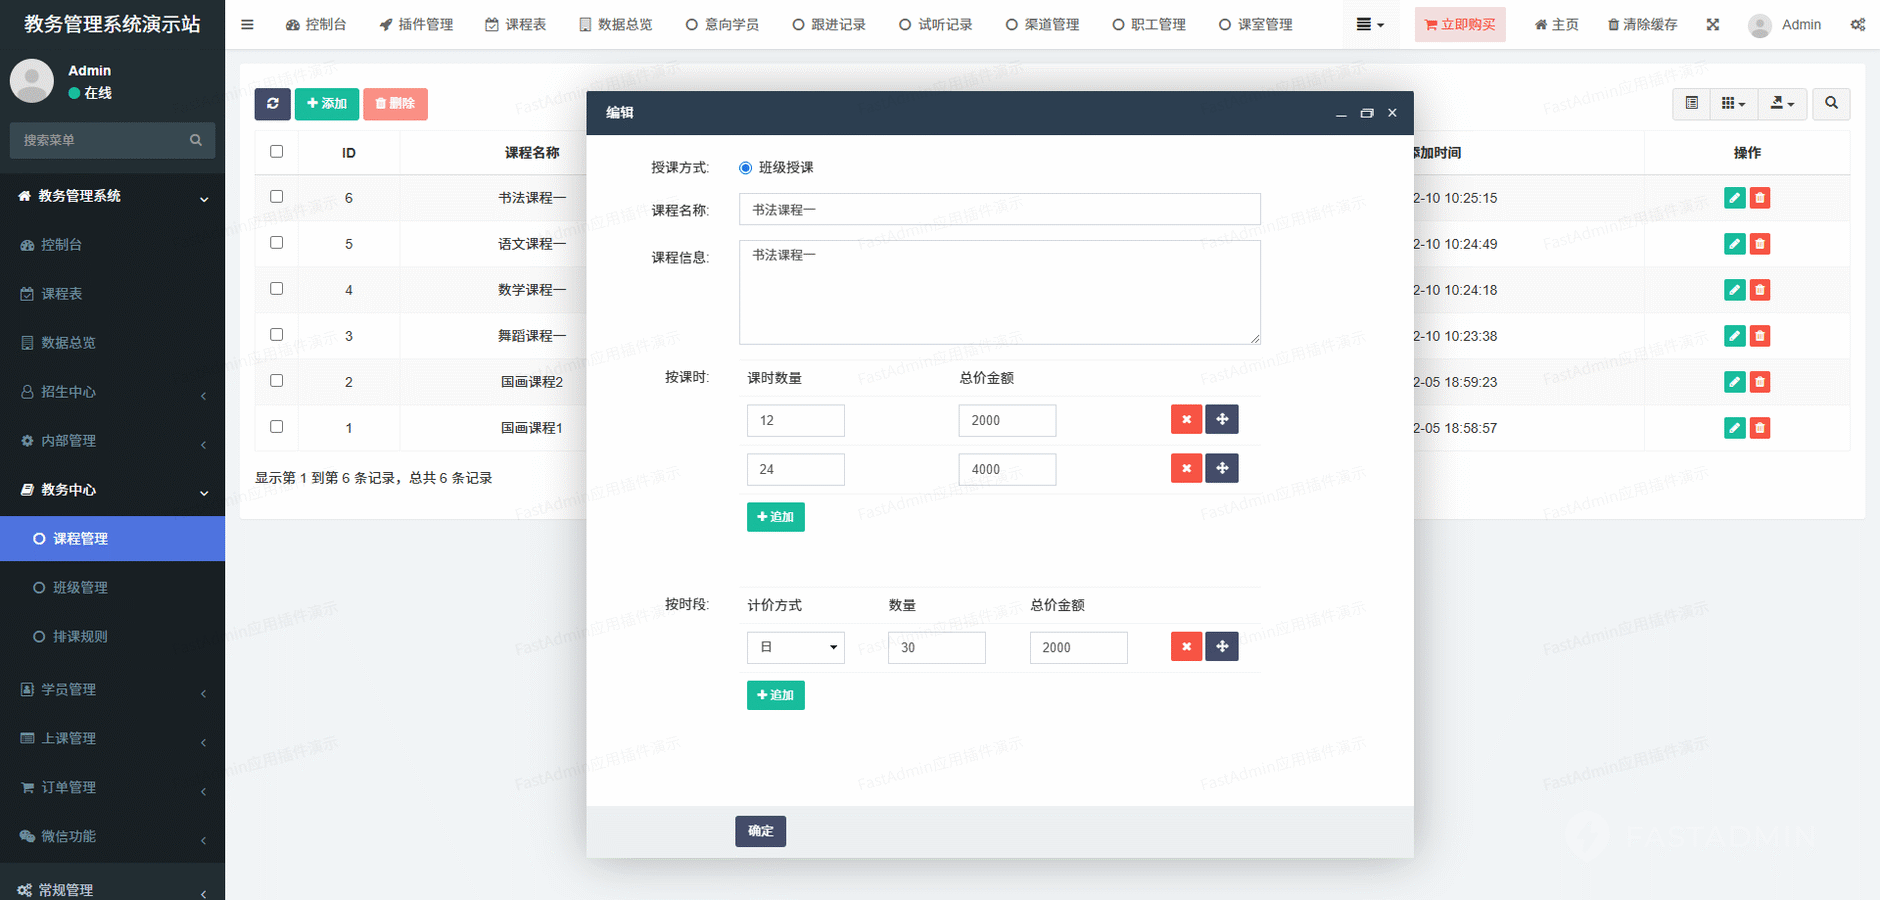
Task: Check the box for 书法课程一 row
Action: pos(277,197)
